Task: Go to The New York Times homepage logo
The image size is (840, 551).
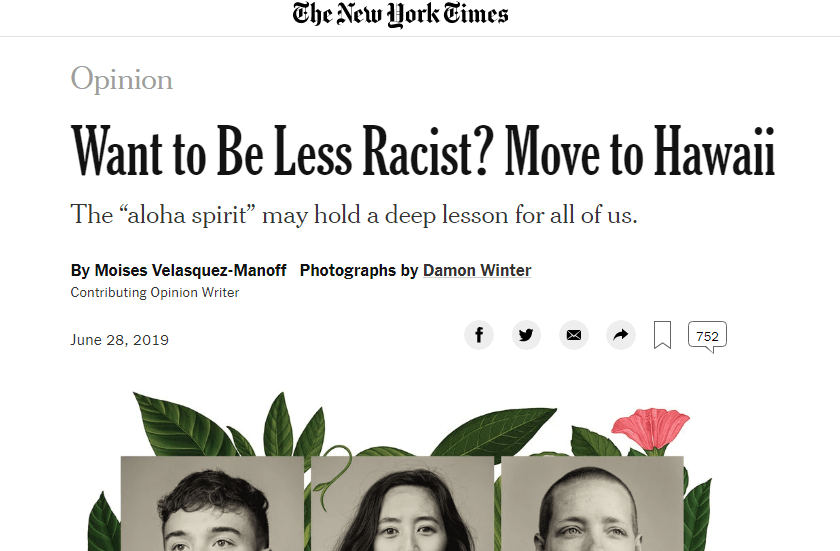Action: [400, 15]
